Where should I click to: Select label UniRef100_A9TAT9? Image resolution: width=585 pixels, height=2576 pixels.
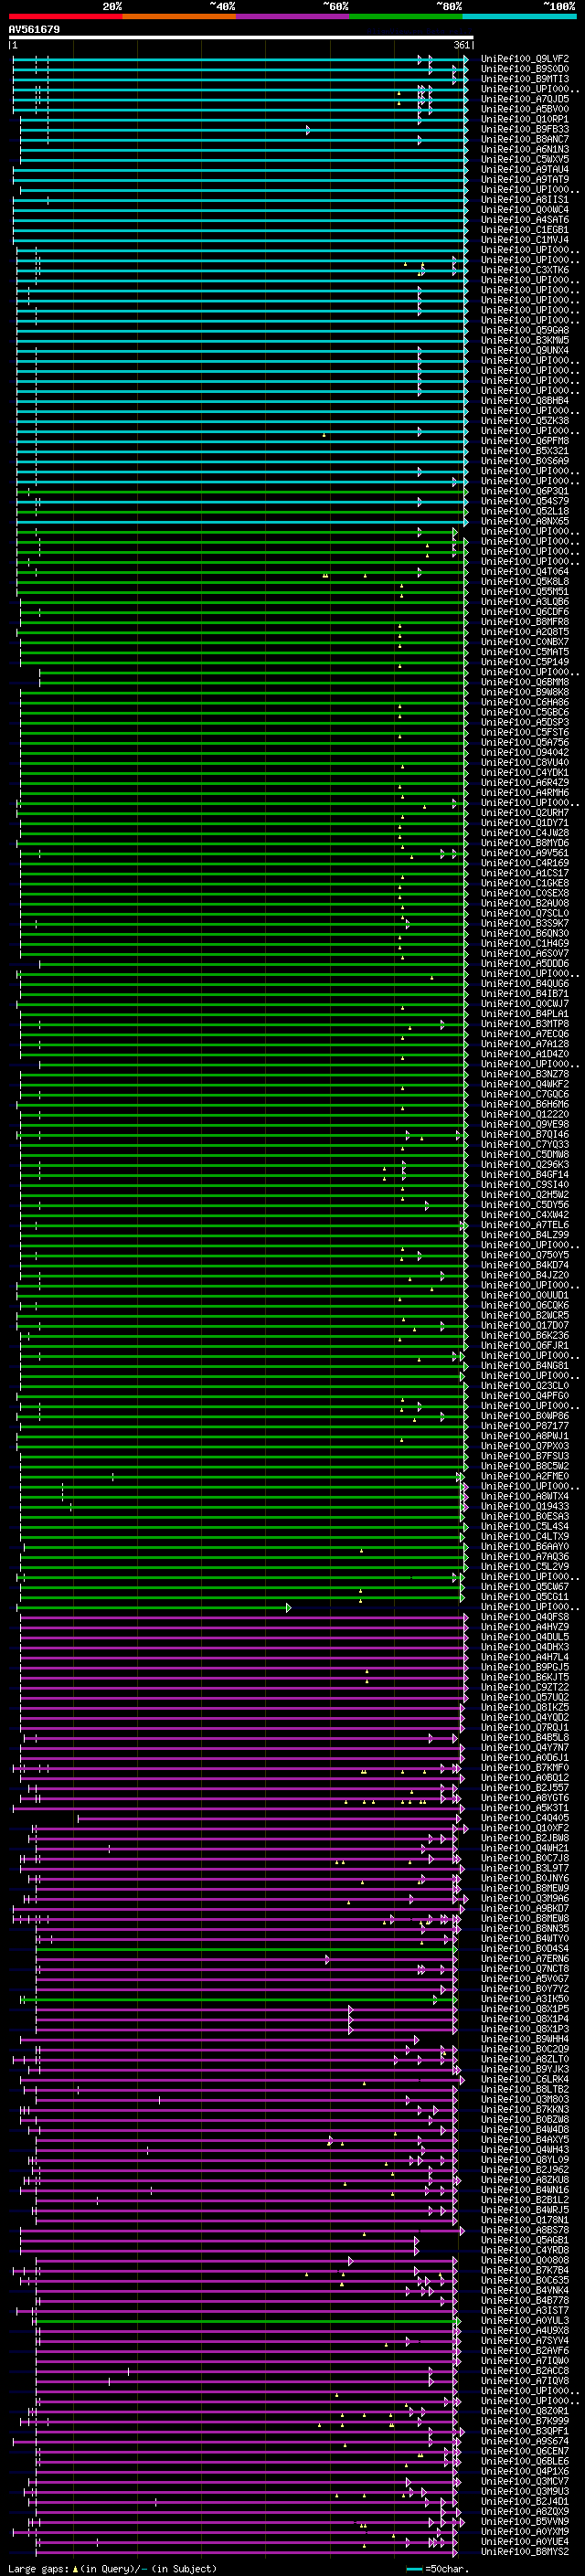(525, 180)
